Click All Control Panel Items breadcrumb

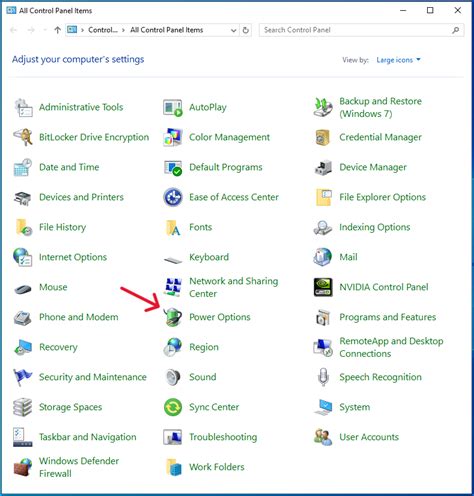tap(166, 30)
